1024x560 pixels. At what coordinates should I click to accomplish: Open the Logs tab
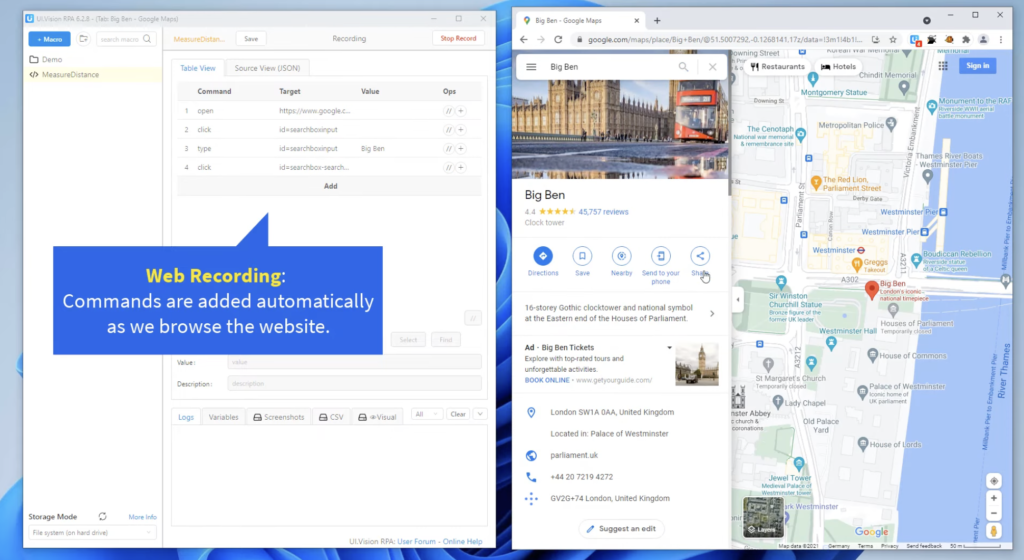(x=186, y=416)
